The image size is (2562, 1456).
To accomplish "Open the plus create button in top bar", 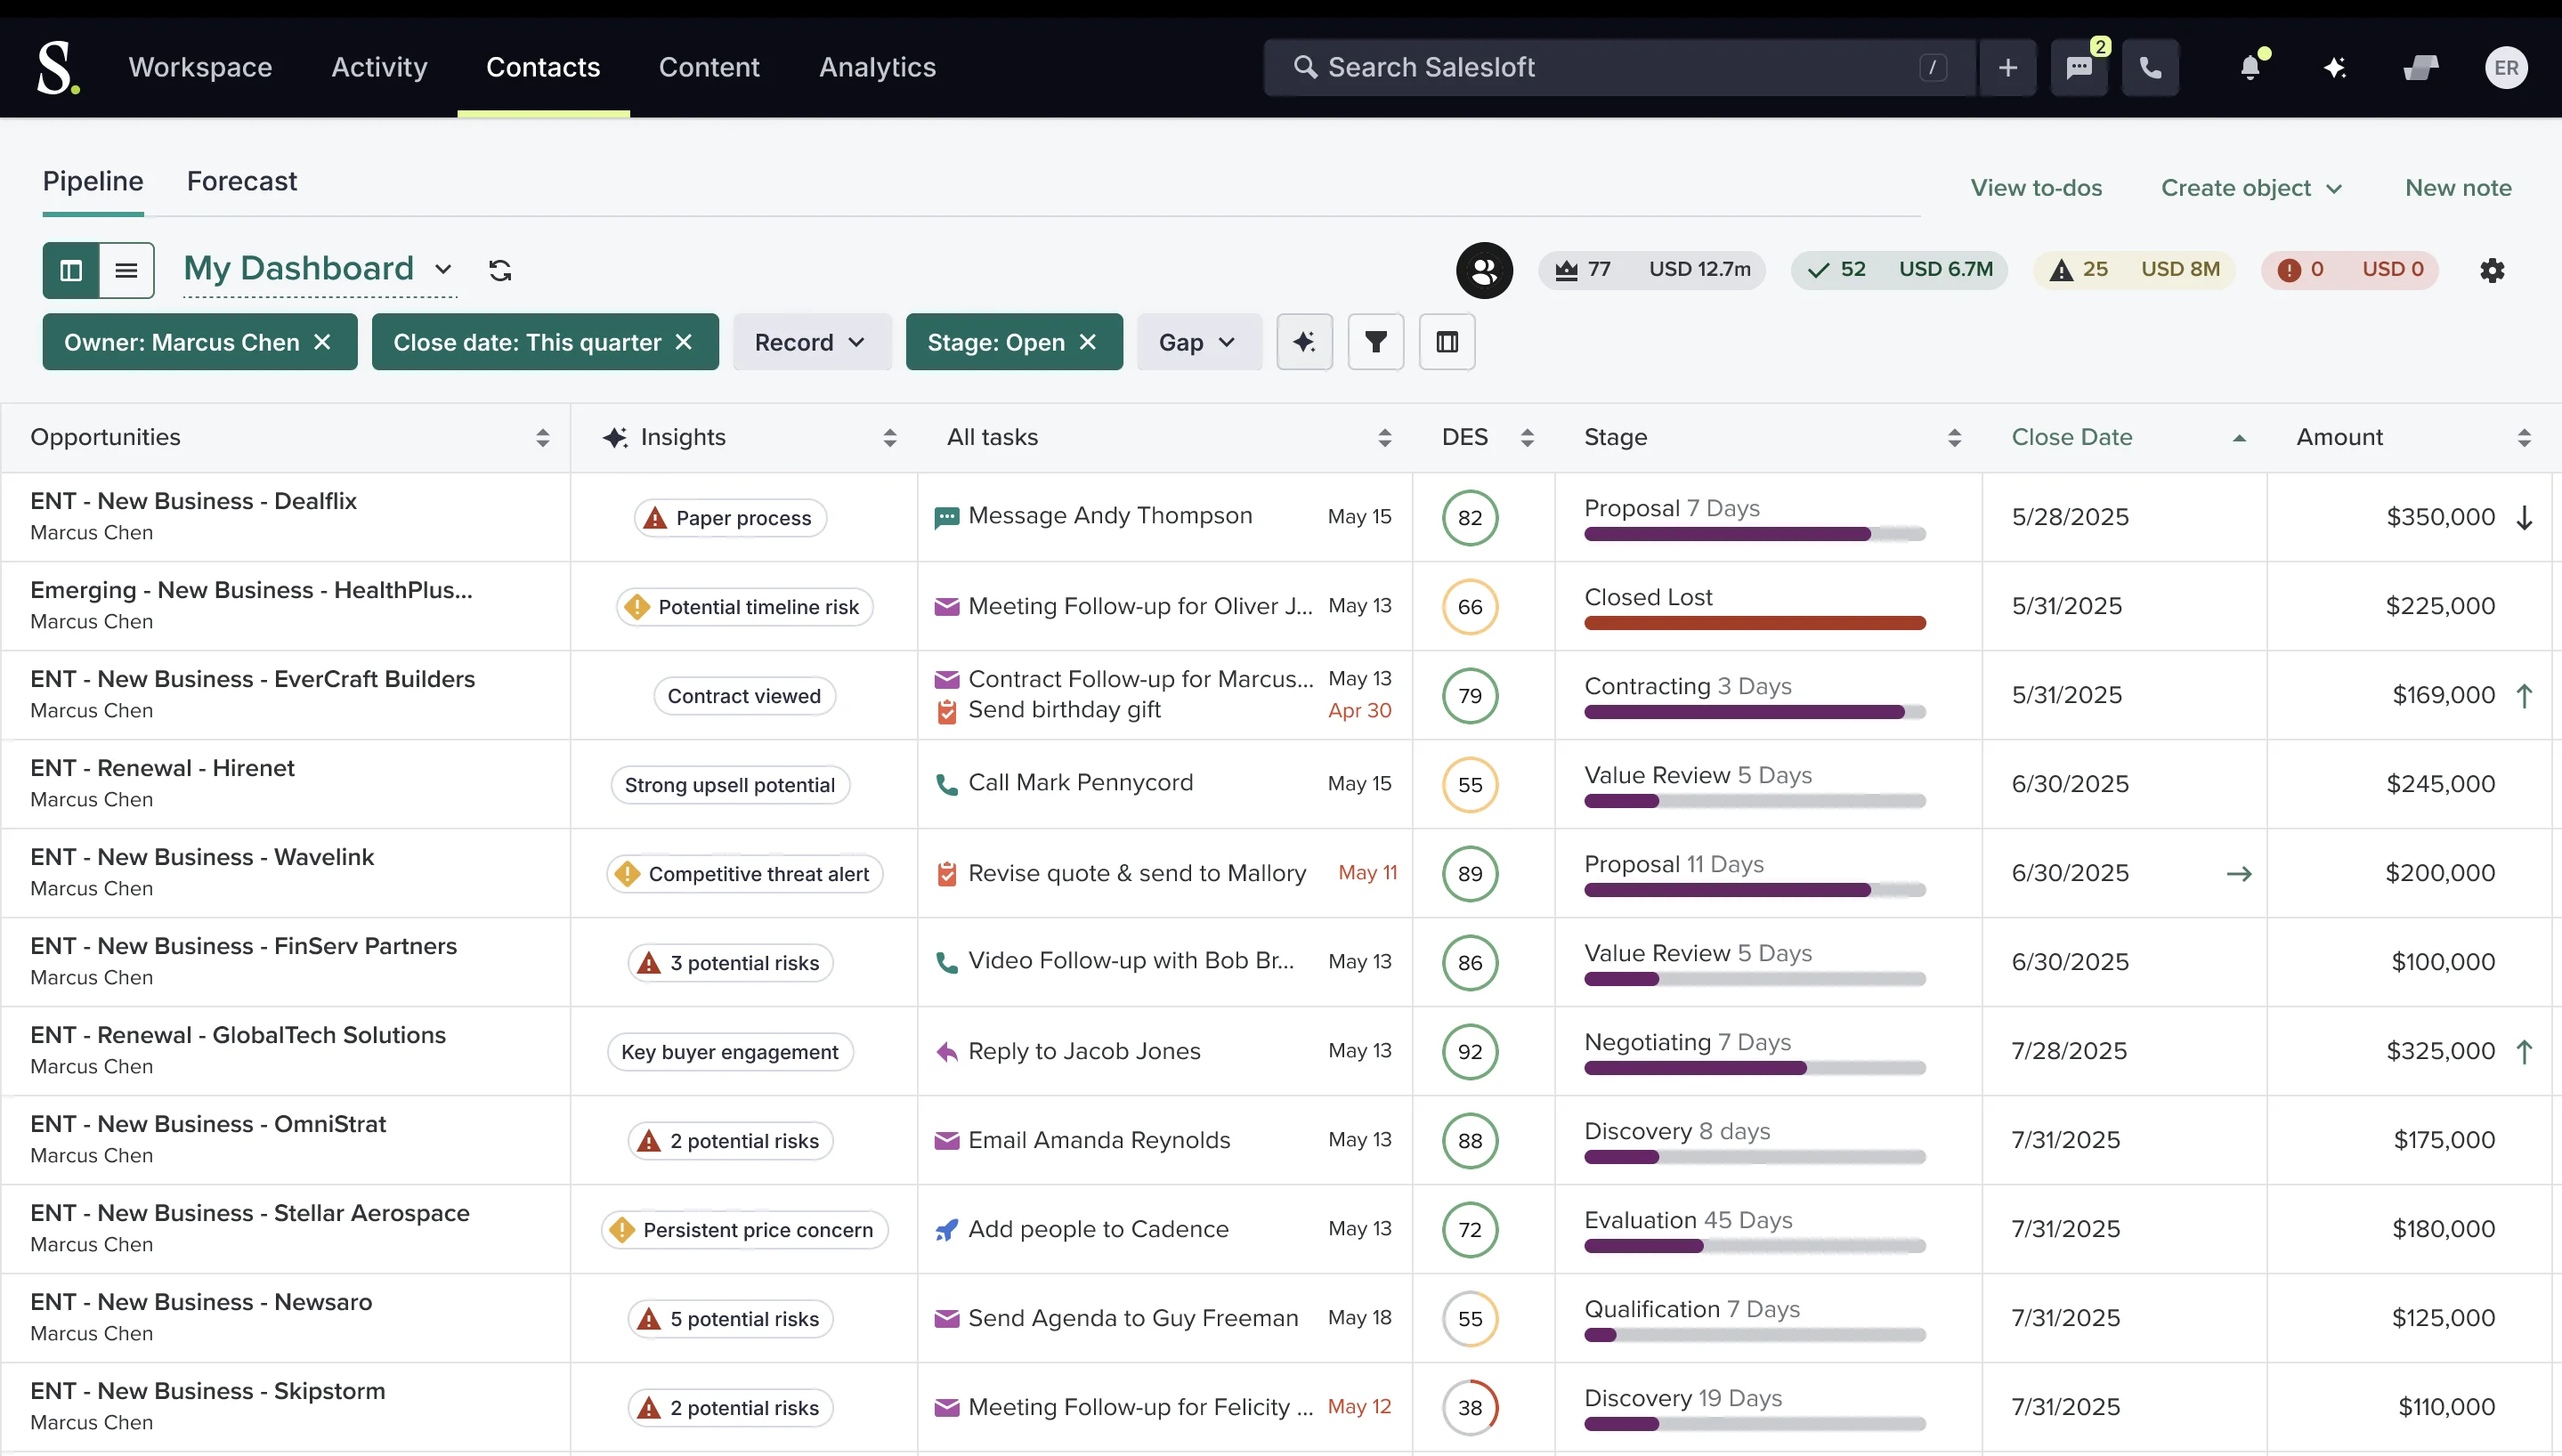I will (2007, 67).
